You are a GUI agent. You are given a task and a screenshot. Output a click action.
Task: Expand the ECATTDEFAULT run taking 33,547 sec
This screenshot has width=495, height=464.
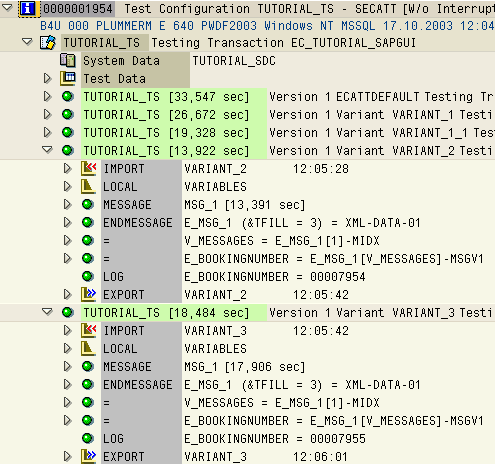coord(47,97)
